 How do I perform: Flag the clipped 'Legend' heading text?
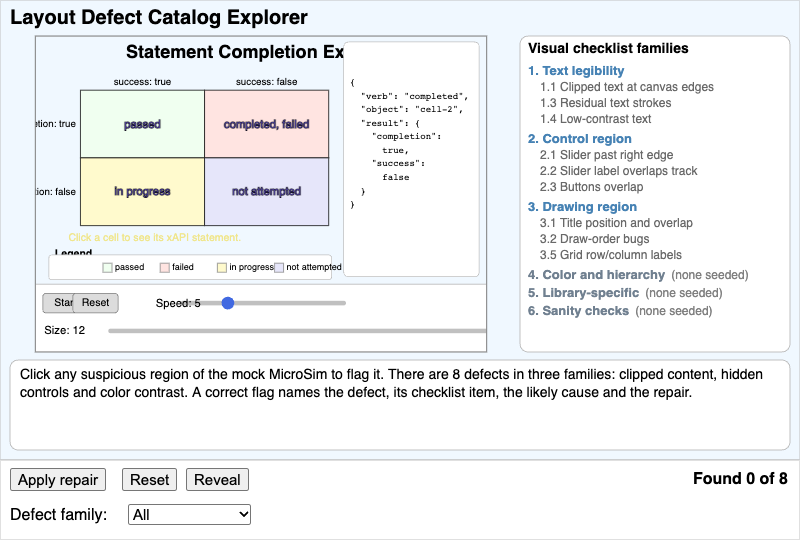(73, 252)
